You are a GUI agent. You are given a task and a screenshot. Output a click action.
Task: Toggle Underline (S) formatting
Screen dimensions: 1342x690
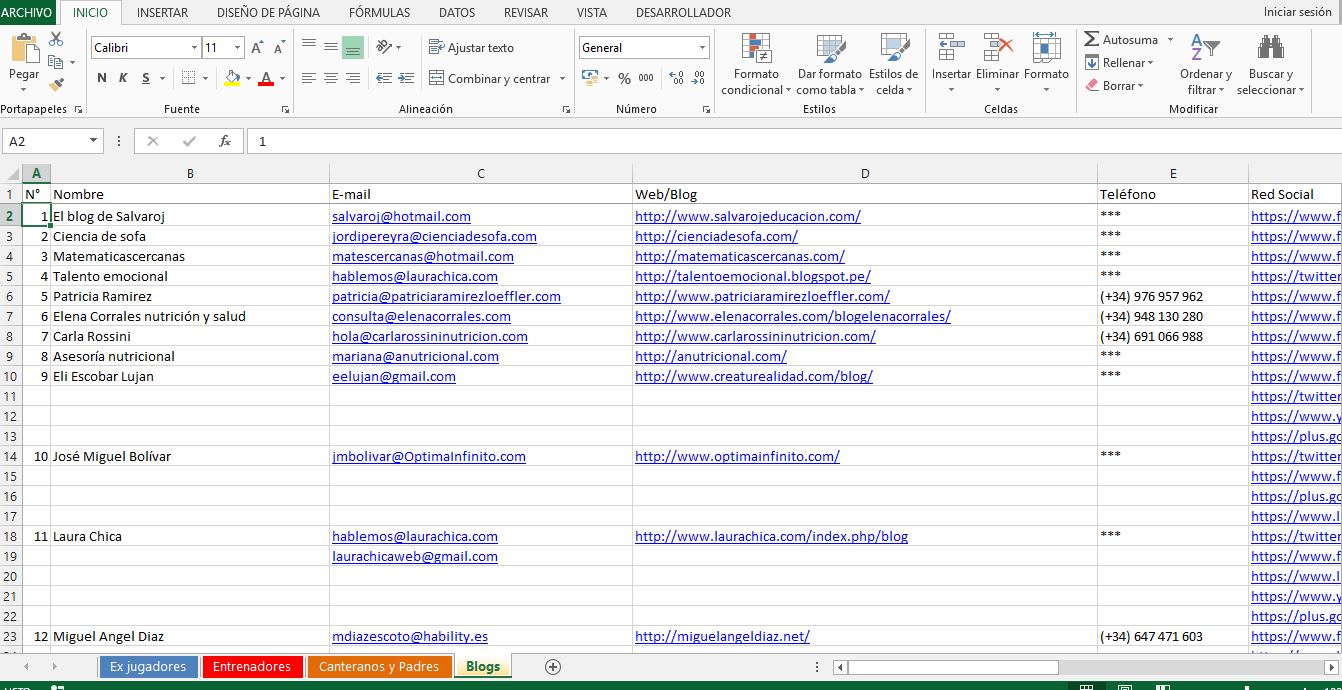tap(146, 78)
